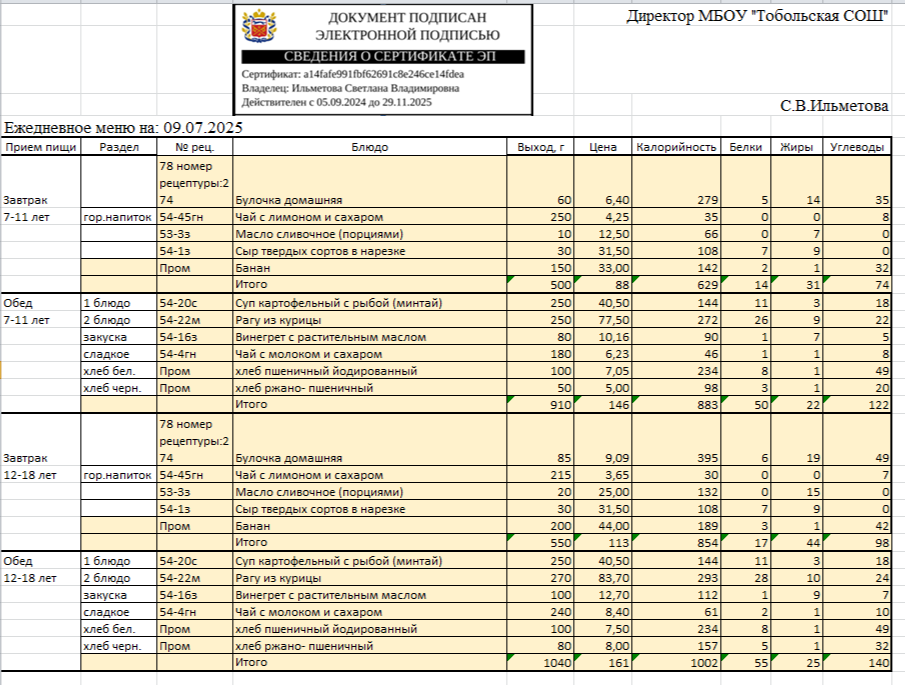Select price '7,05' for wheat bread
Screen dimensions: 905x685
[x=603, y=371]
